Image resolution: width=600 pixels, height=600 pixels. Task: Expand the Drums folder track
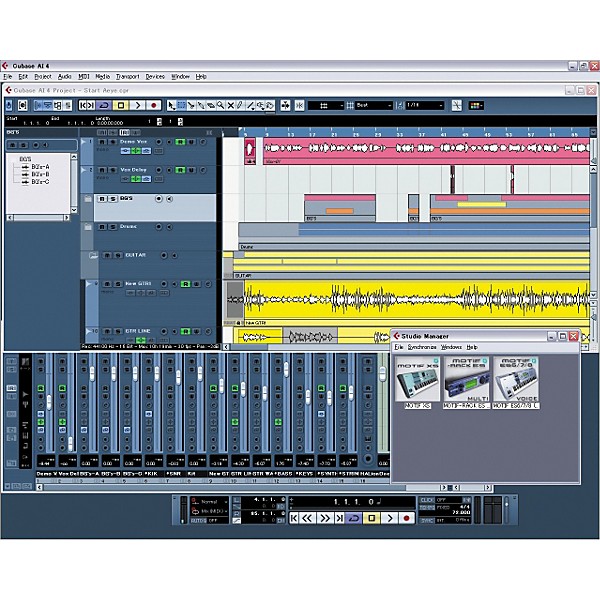click(x=88, y=227)
